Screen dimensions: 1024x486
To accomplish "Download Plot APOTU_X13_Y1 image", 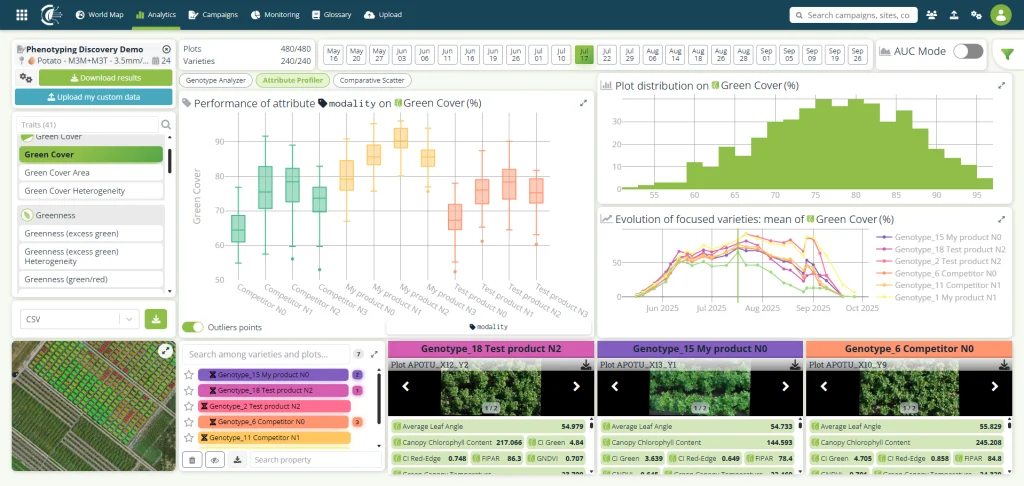I will [x=795, y=365].
